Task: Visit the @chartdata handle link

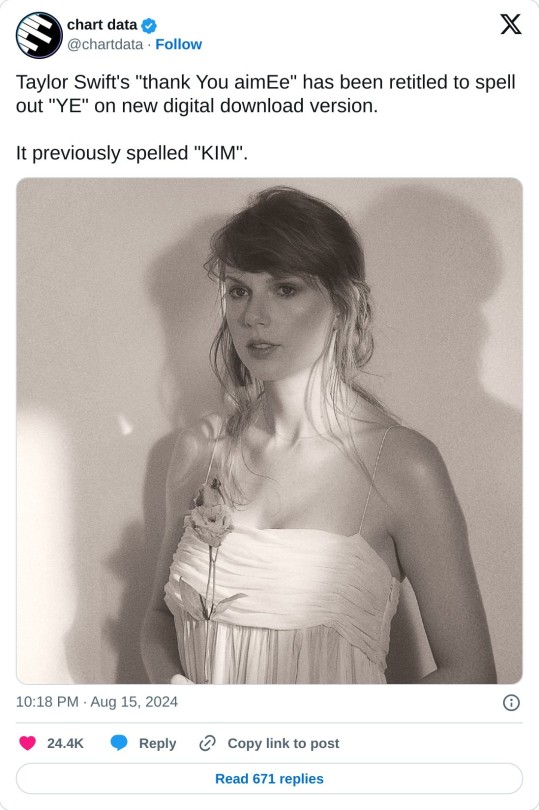Action: 105,44
